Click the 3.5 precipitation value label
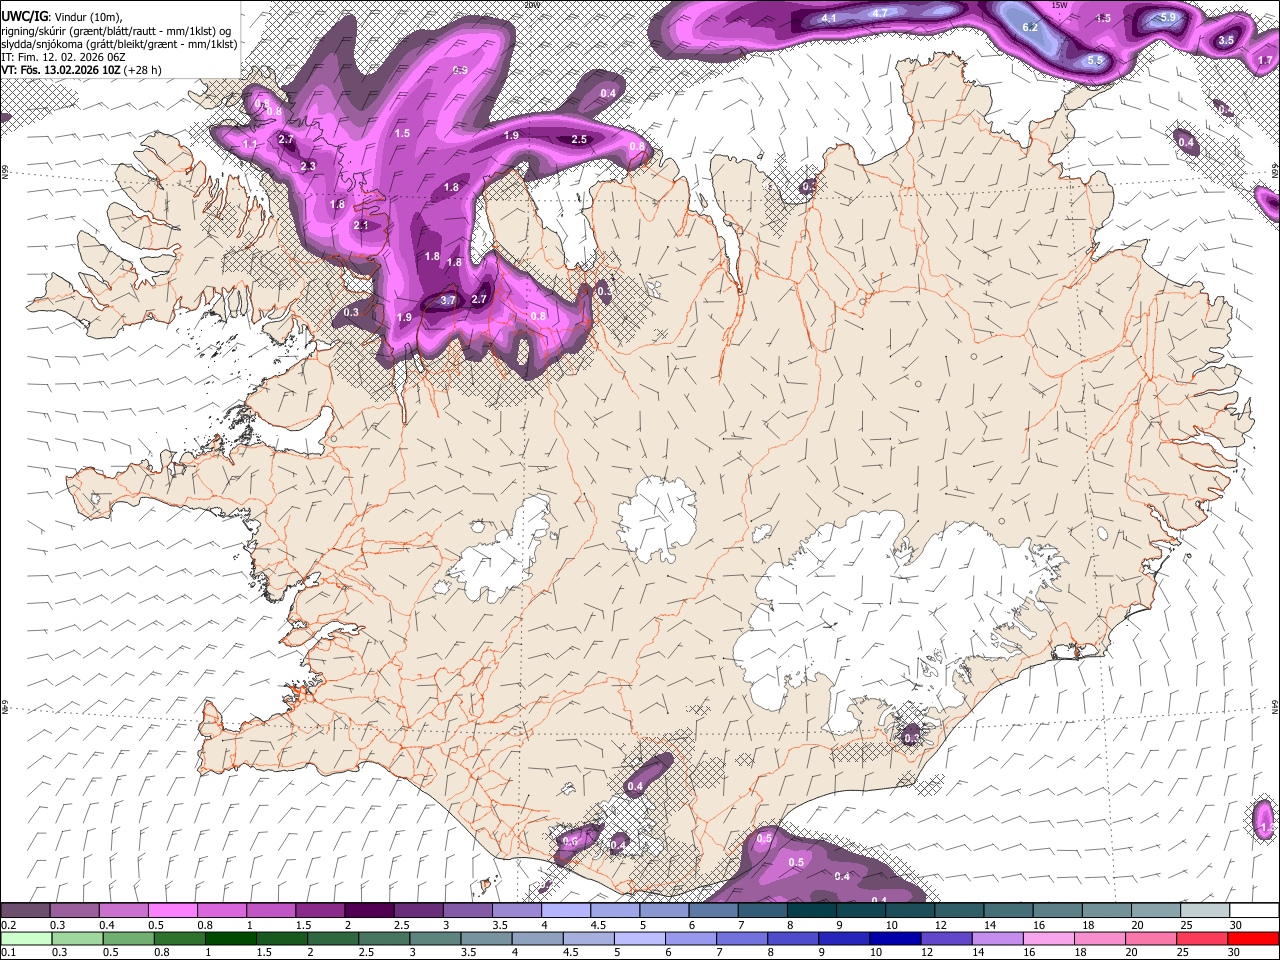The height and width of the screenshot is (960, 1280). (1226, 40)
